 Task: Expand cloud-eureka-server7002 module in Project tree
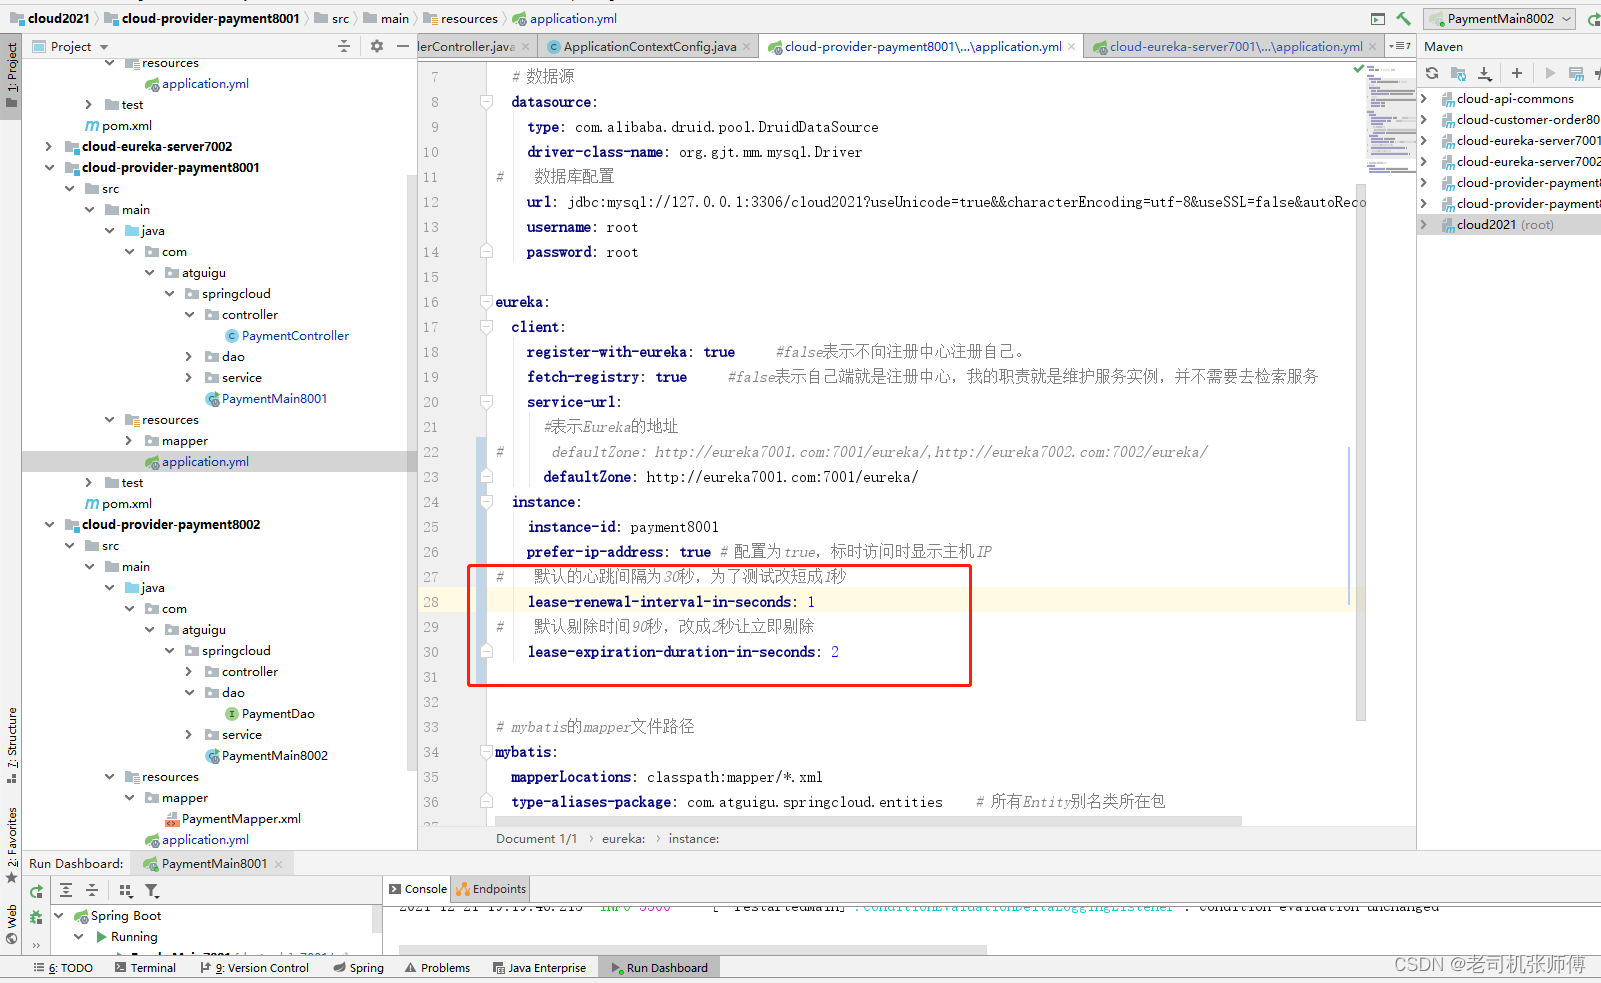pos(48,146)
